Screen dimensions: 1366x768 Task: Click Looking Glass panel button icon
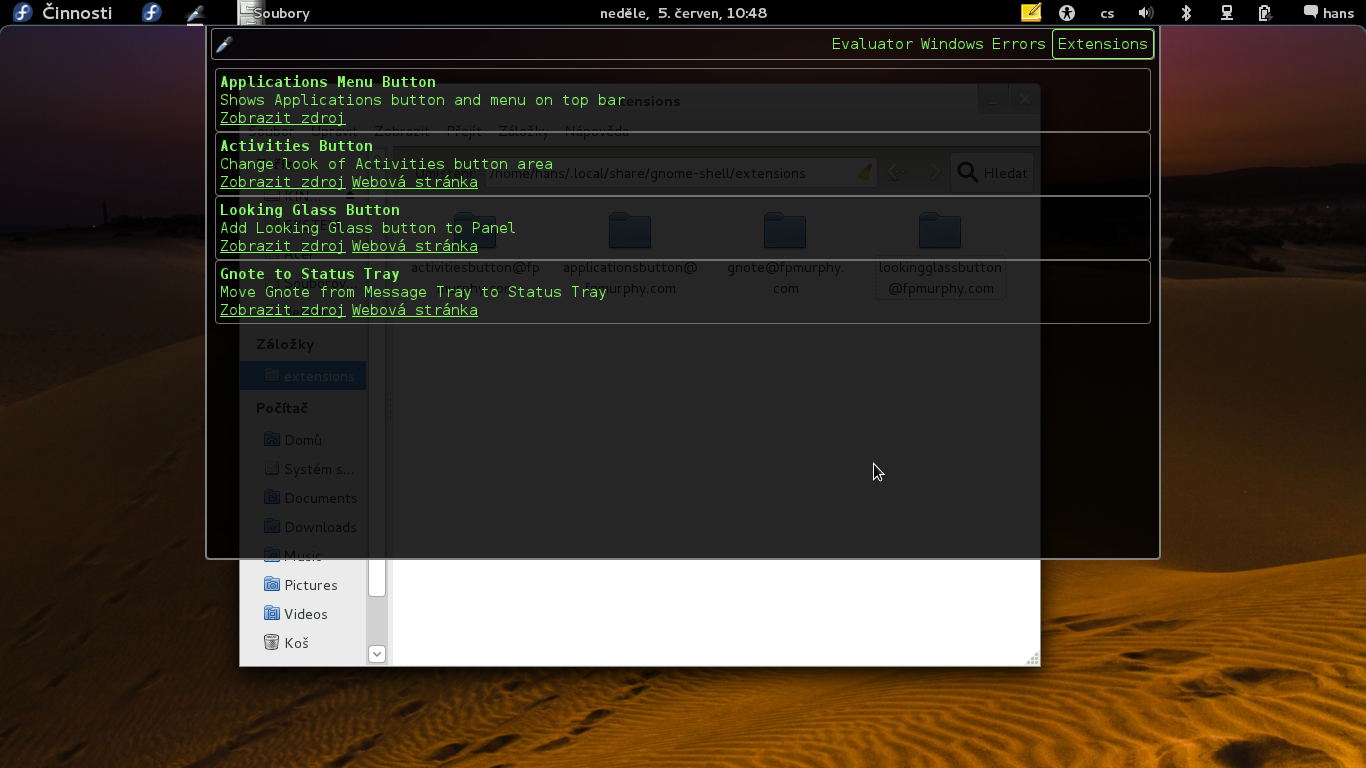pos(195,14)
